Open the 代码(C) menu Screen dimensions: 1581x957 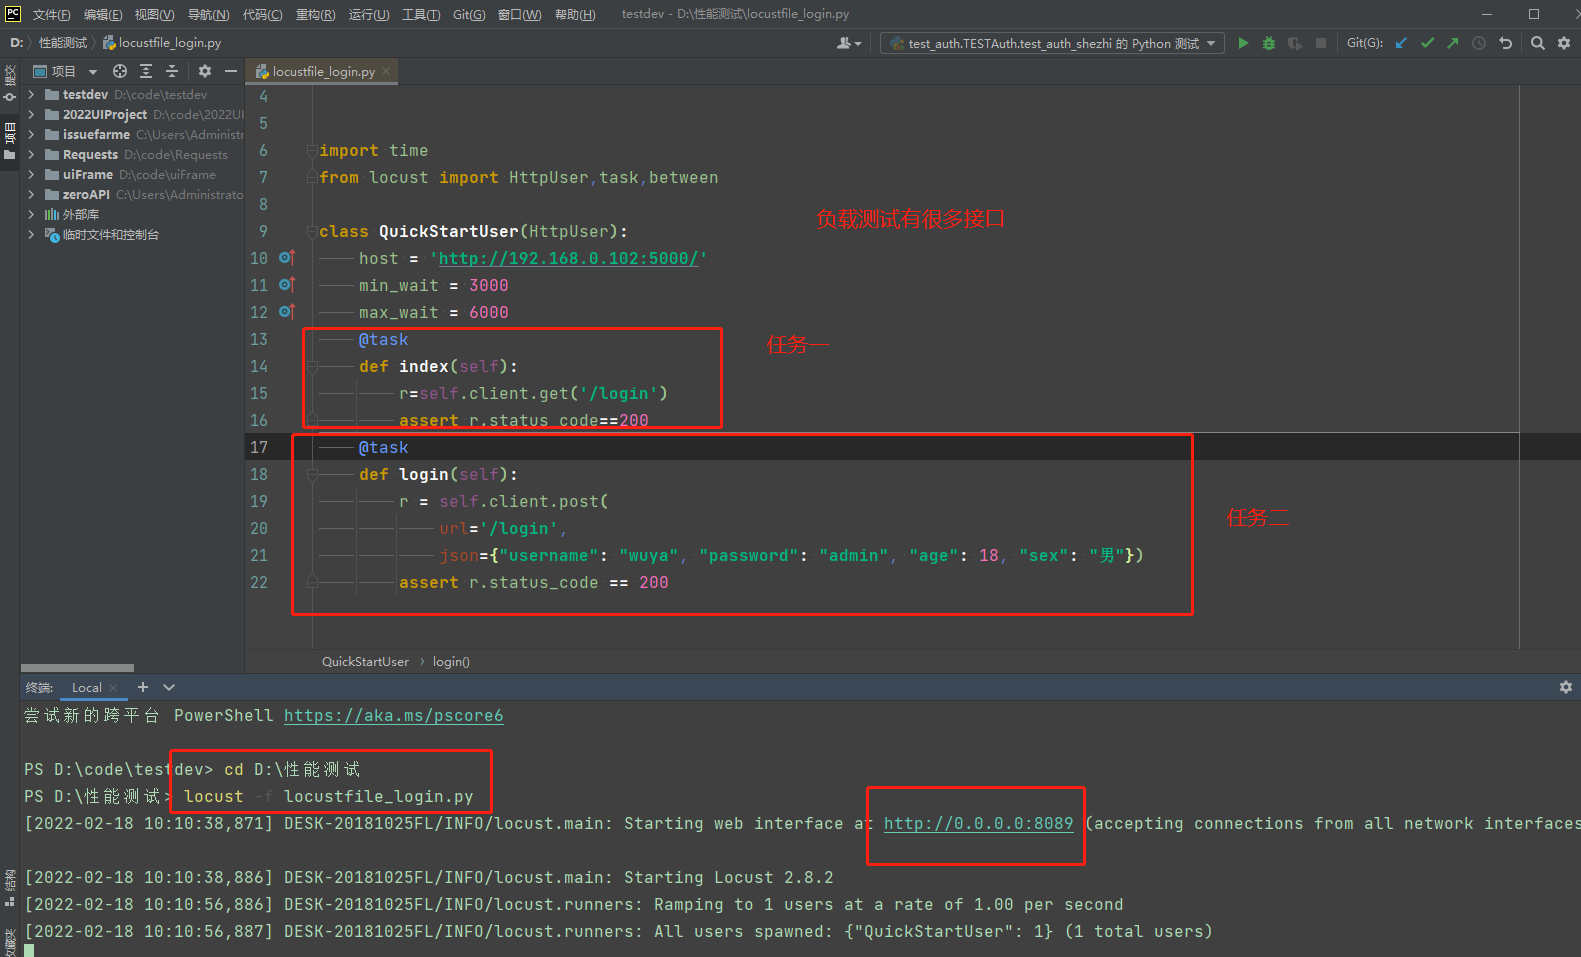pos(262,15)
